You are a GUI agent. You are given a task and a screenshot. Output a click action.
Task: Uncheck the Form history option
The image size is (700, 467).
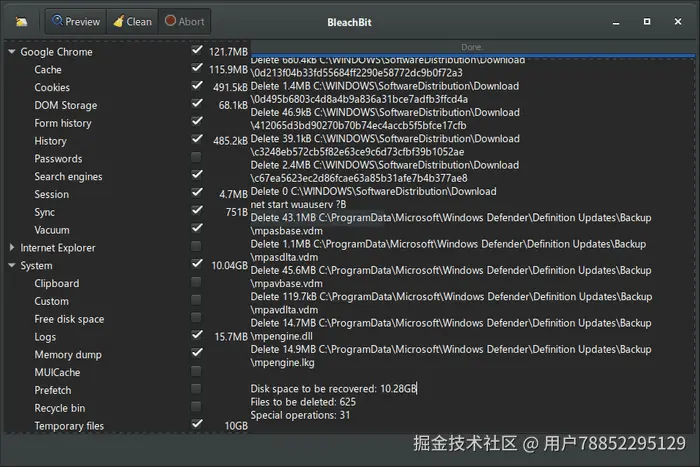[196, 122]
